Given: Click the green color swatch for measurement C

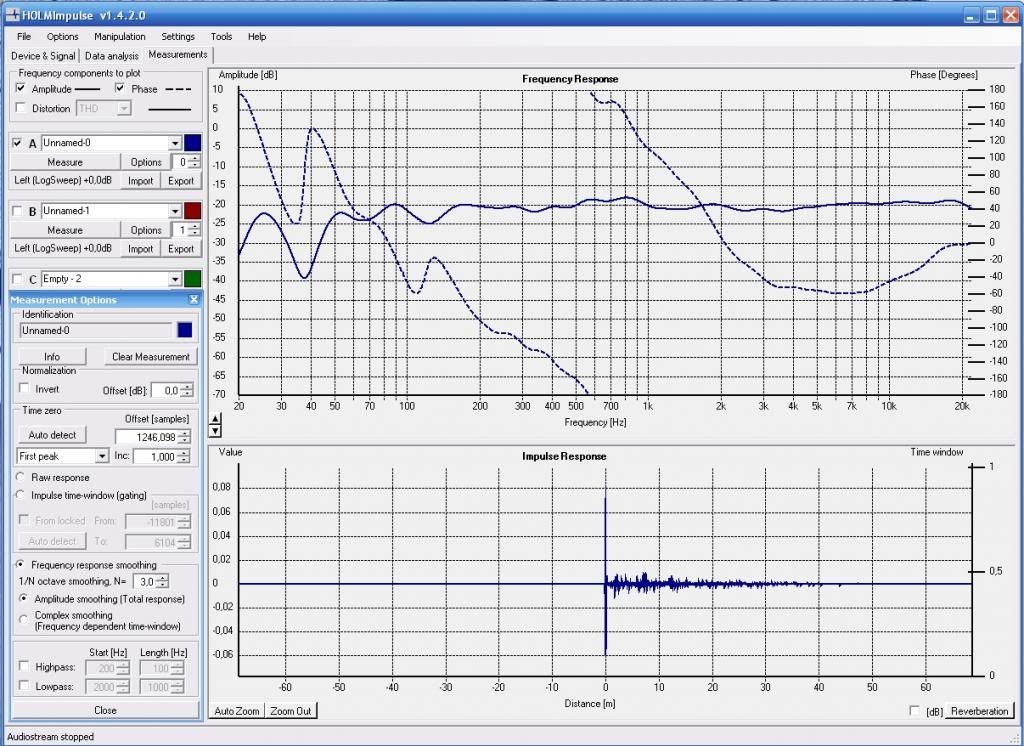Looking at the screenshot, I should [193, 279].
